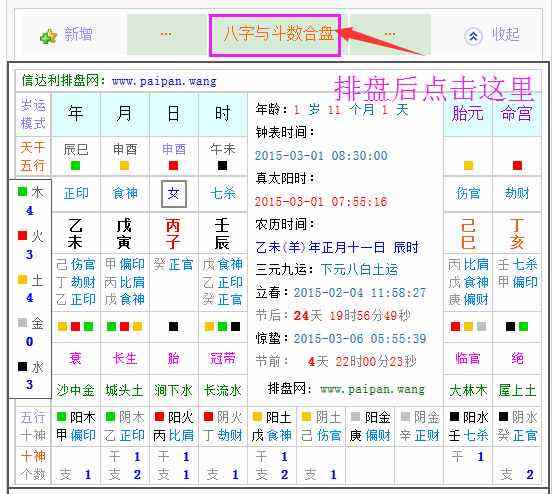Click the green star 新增 icon

(x=48, y=36)
